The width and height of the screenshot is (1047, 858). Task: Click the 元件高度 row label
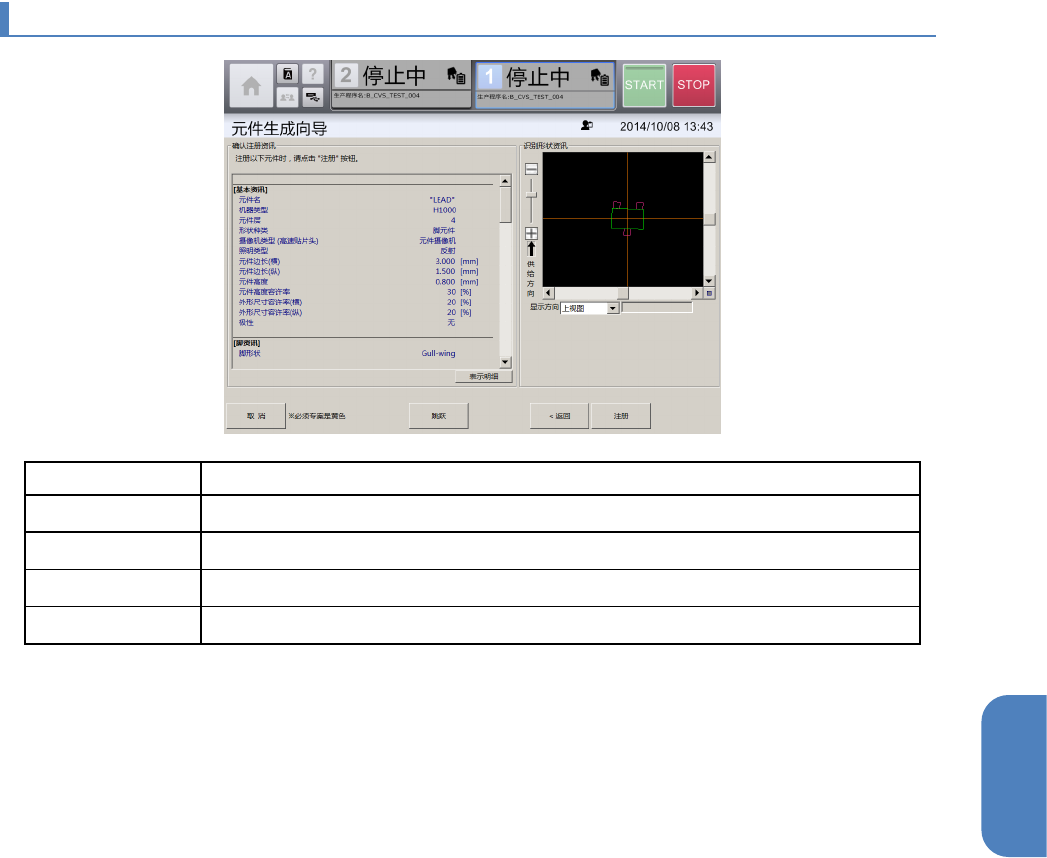tap(254, 282)
